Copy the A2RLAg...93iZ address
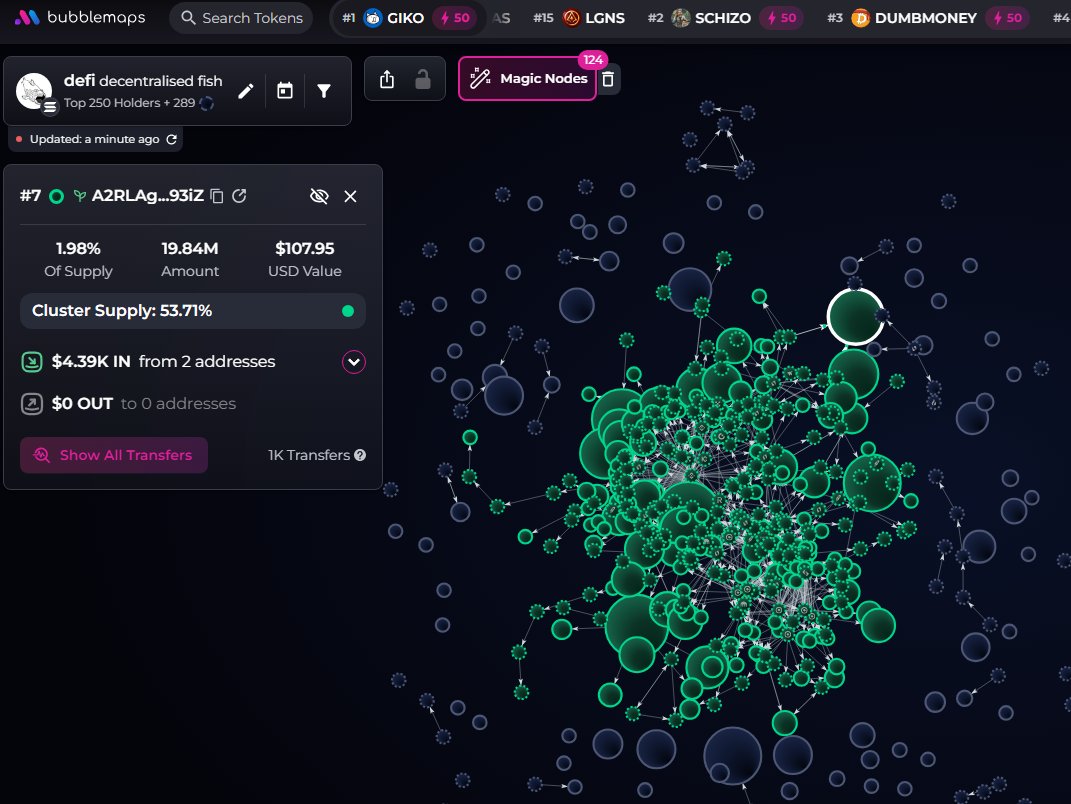 217,196
